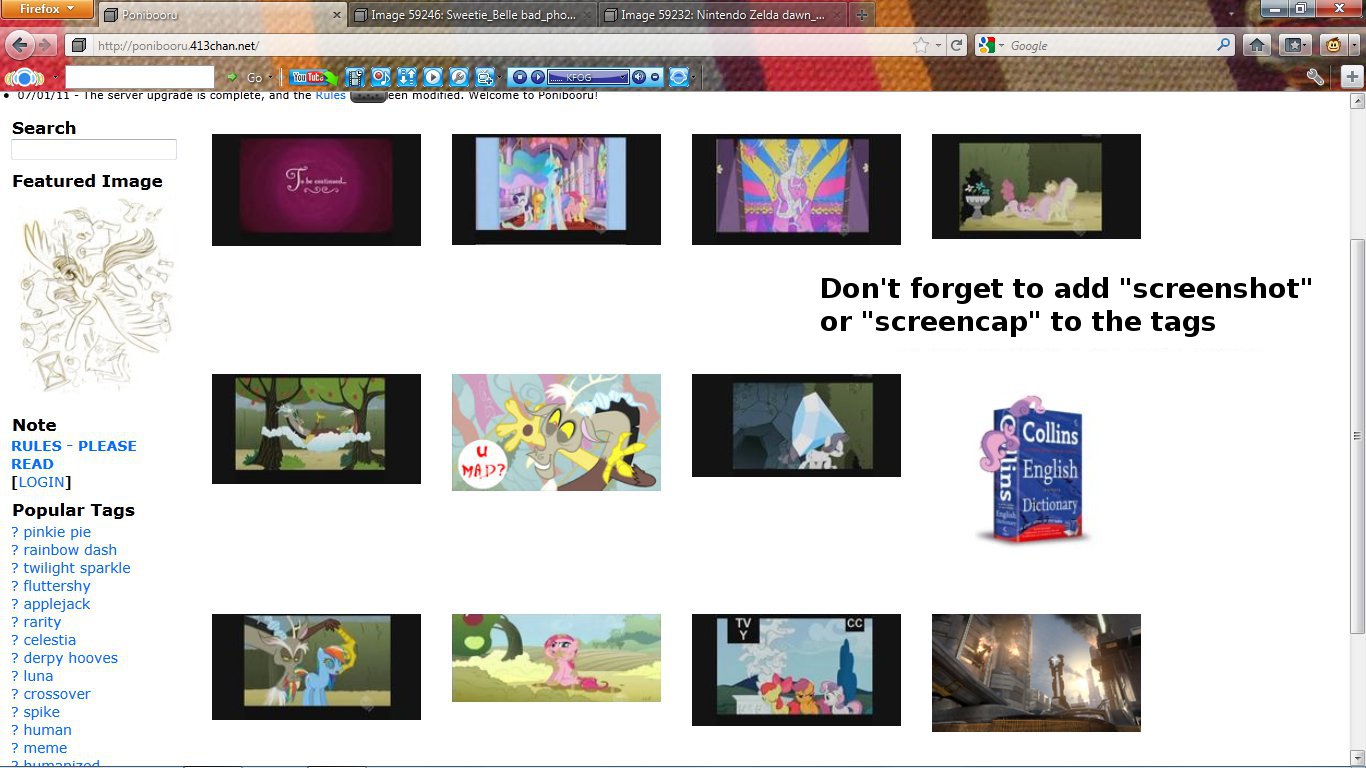
Task: Expand the TV icon dropdown arrow
Action: pyautogui.click(x=499, y=77)
